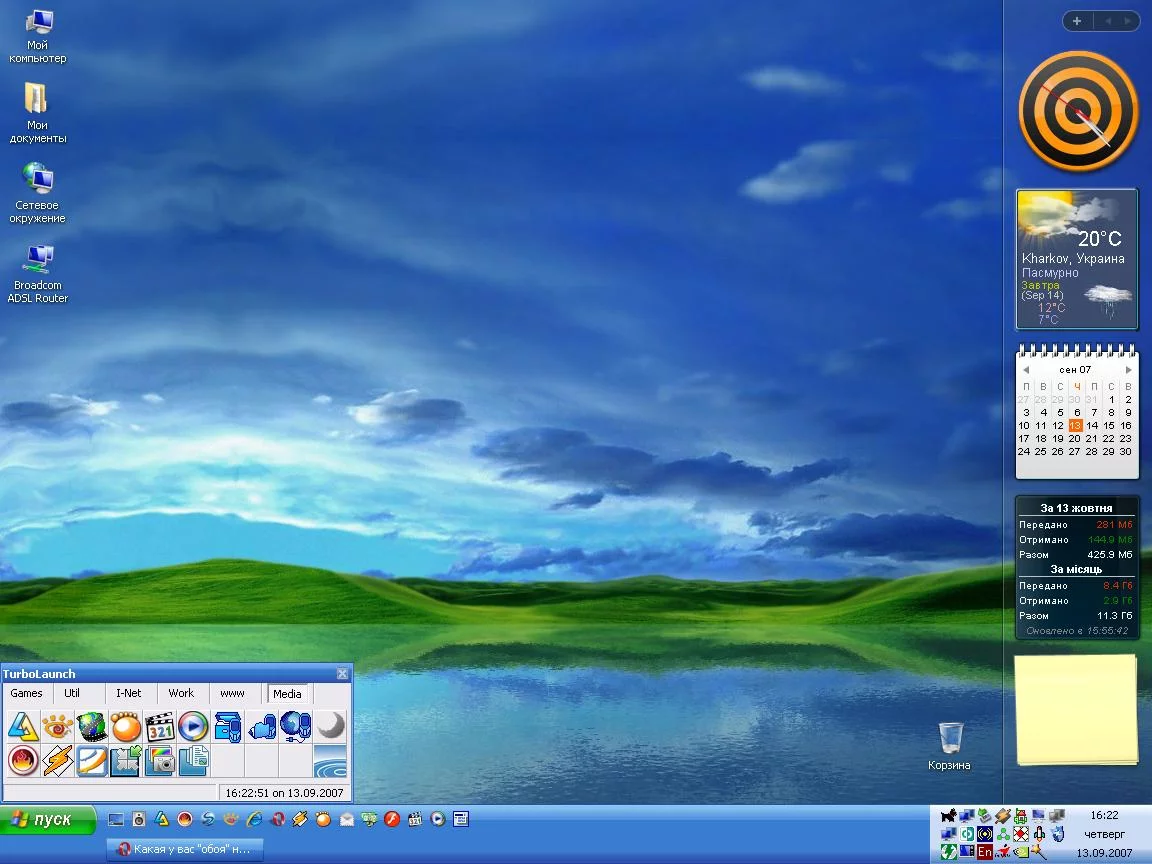Viewport: 1152px width, 864px height.
Task: Switch to Util tab in TurboLaunch
Action: [x=72, y=693]
